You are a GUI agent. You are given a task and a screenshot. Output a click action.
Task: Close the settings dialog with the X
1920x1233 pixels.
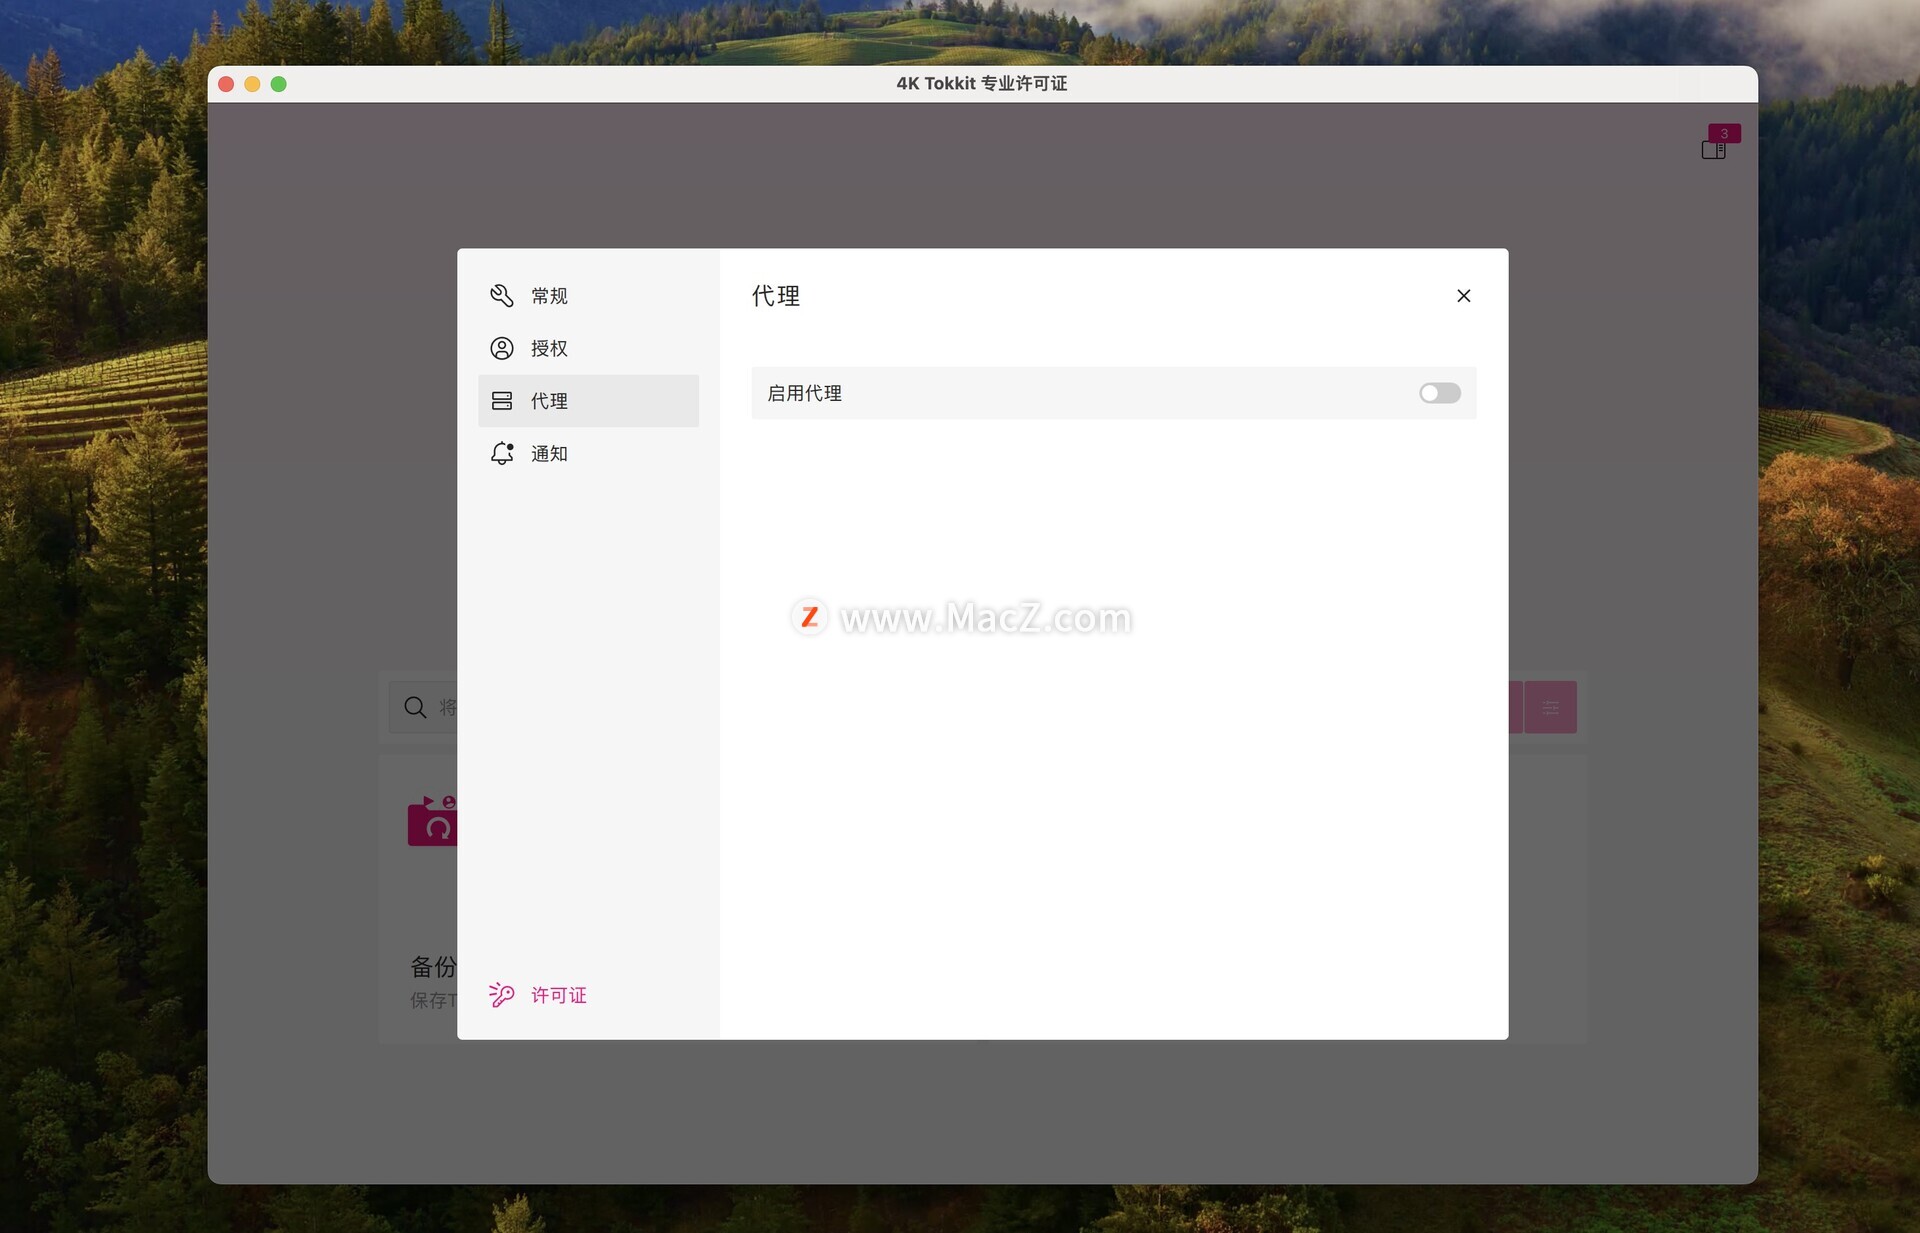1464,296
